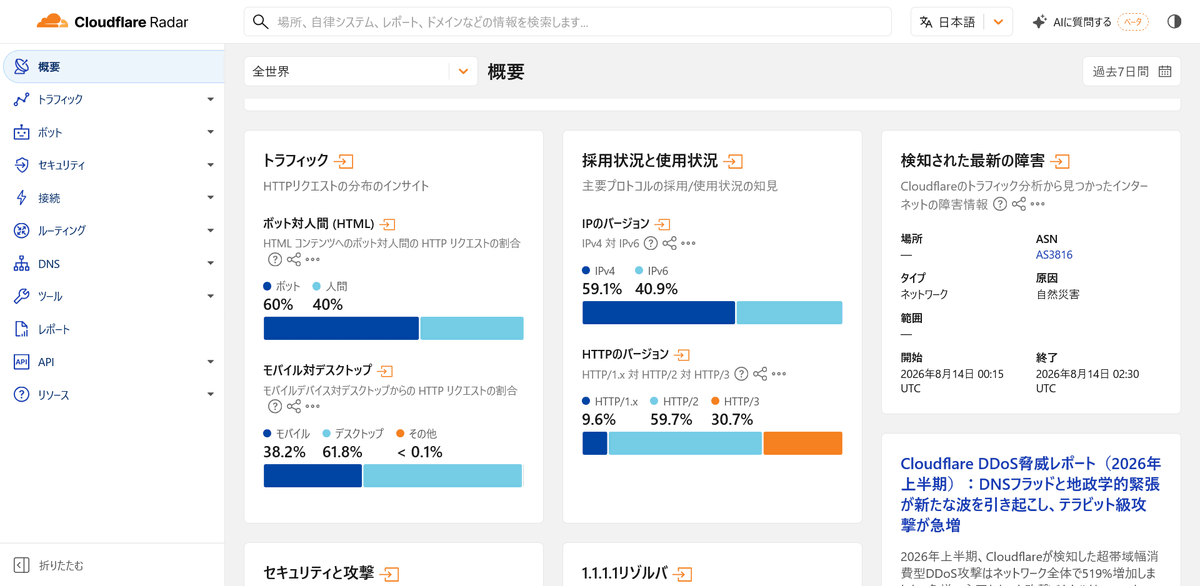Click the search magnifier icon
Image resolution: width=1200 pixels, height=586 pixels.
coord(260,22)
